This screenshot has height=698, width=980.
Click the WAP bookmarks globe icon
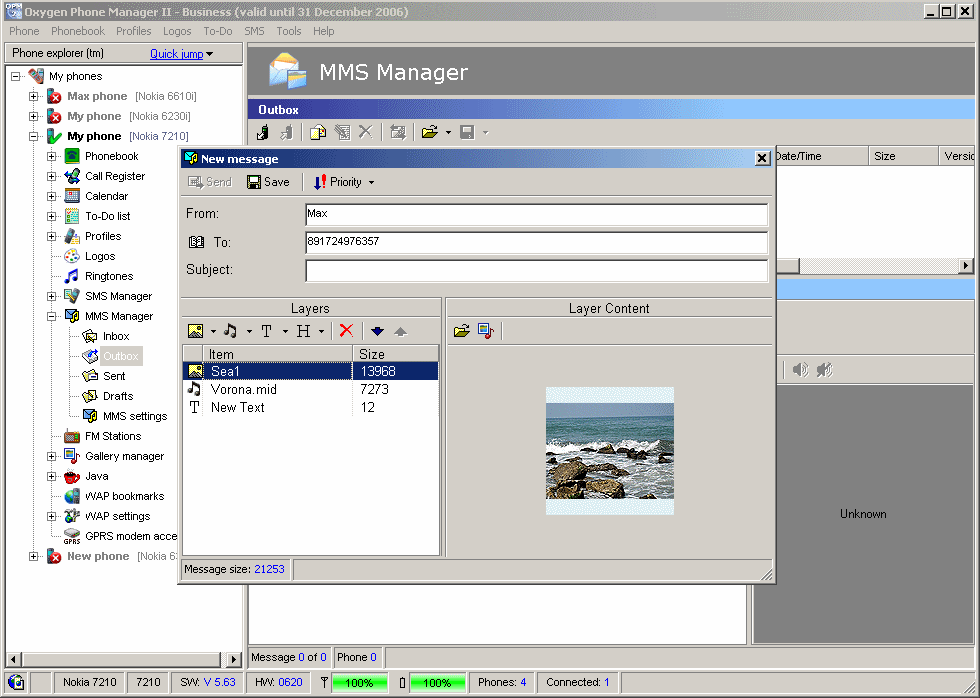pos(72,496)
